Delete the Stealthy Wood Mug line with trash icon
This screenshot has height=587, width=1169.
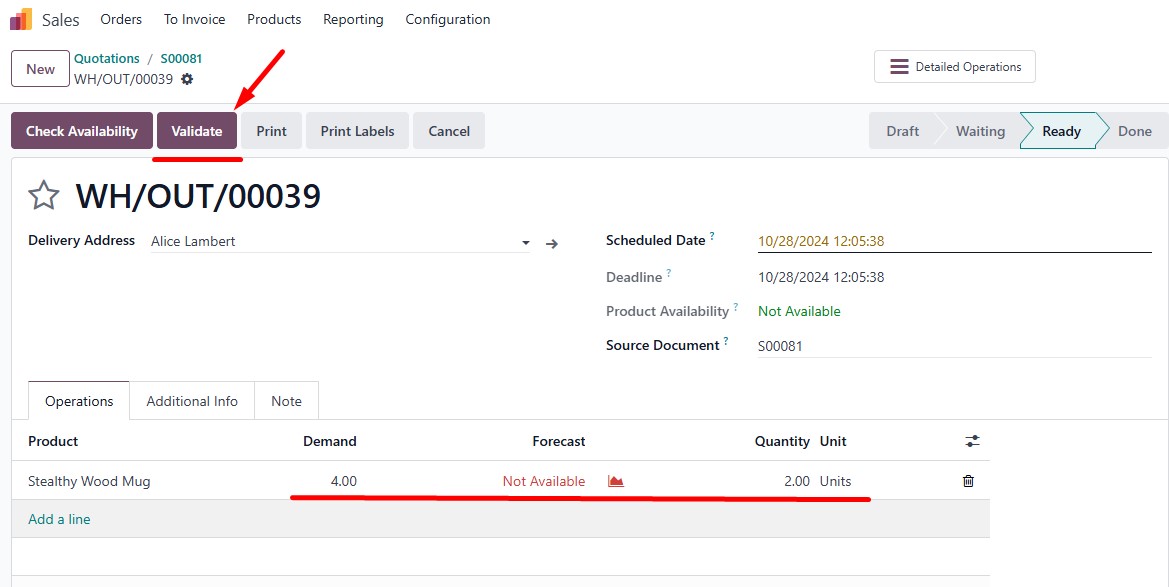[968, 481]
